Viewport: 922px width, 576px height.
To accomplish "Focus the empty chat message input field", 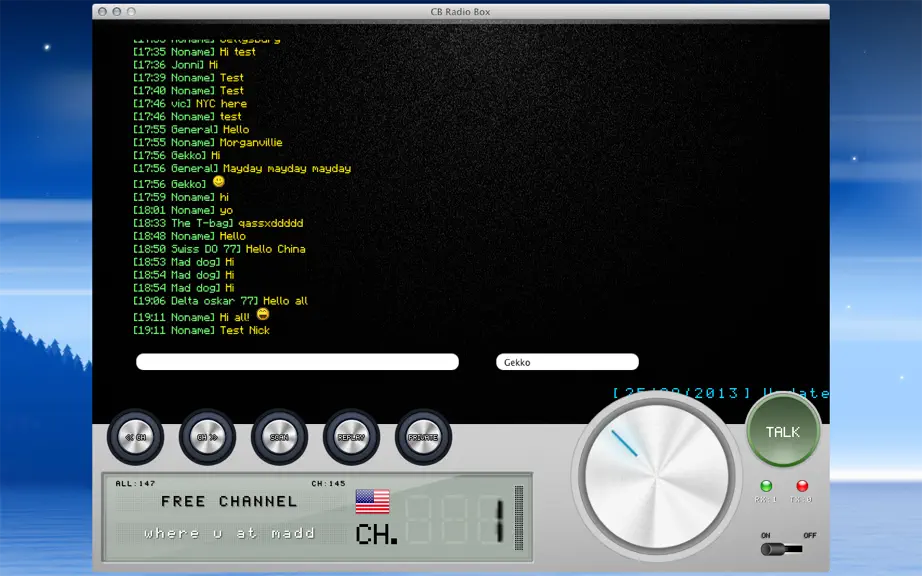I will (x=297, y=362).
